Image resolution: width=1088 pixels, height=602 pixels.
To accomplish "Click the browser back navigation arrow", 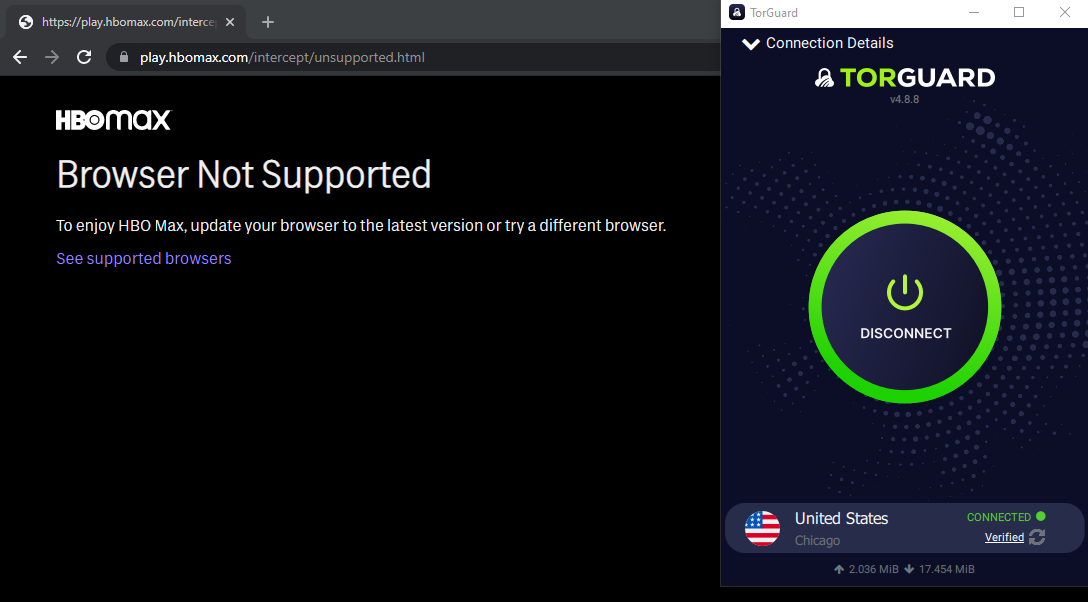I will (19, 57).
